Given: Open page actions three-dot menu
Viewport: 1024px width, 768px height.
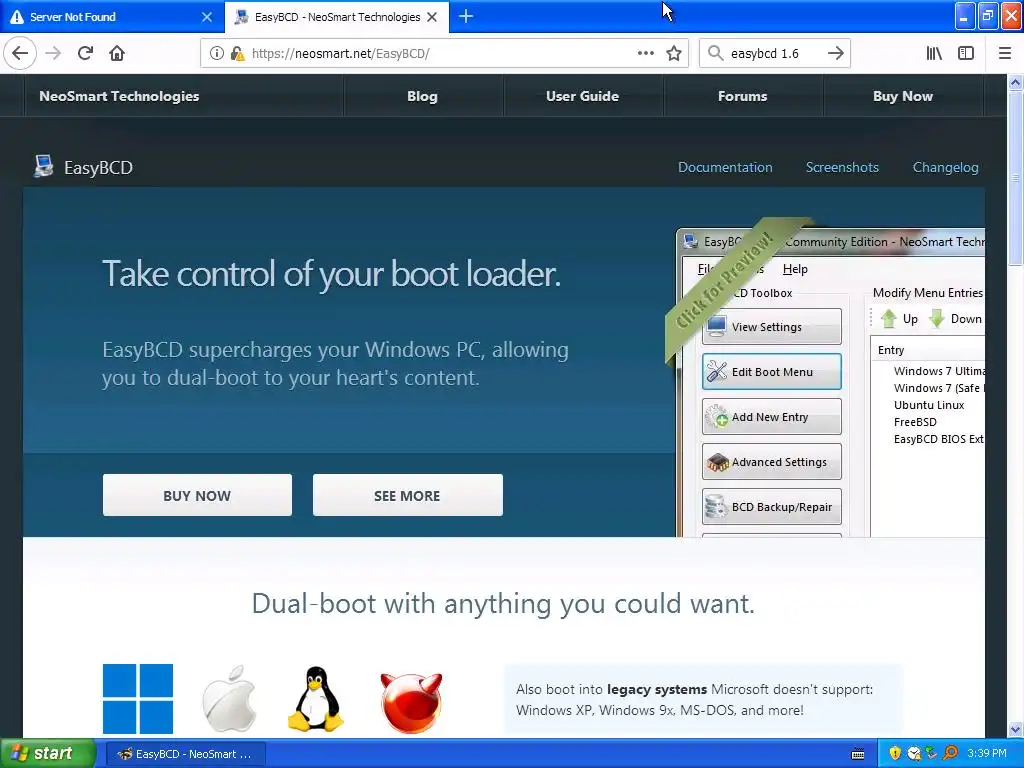Looking at the screenshot, I should (646, 54).
